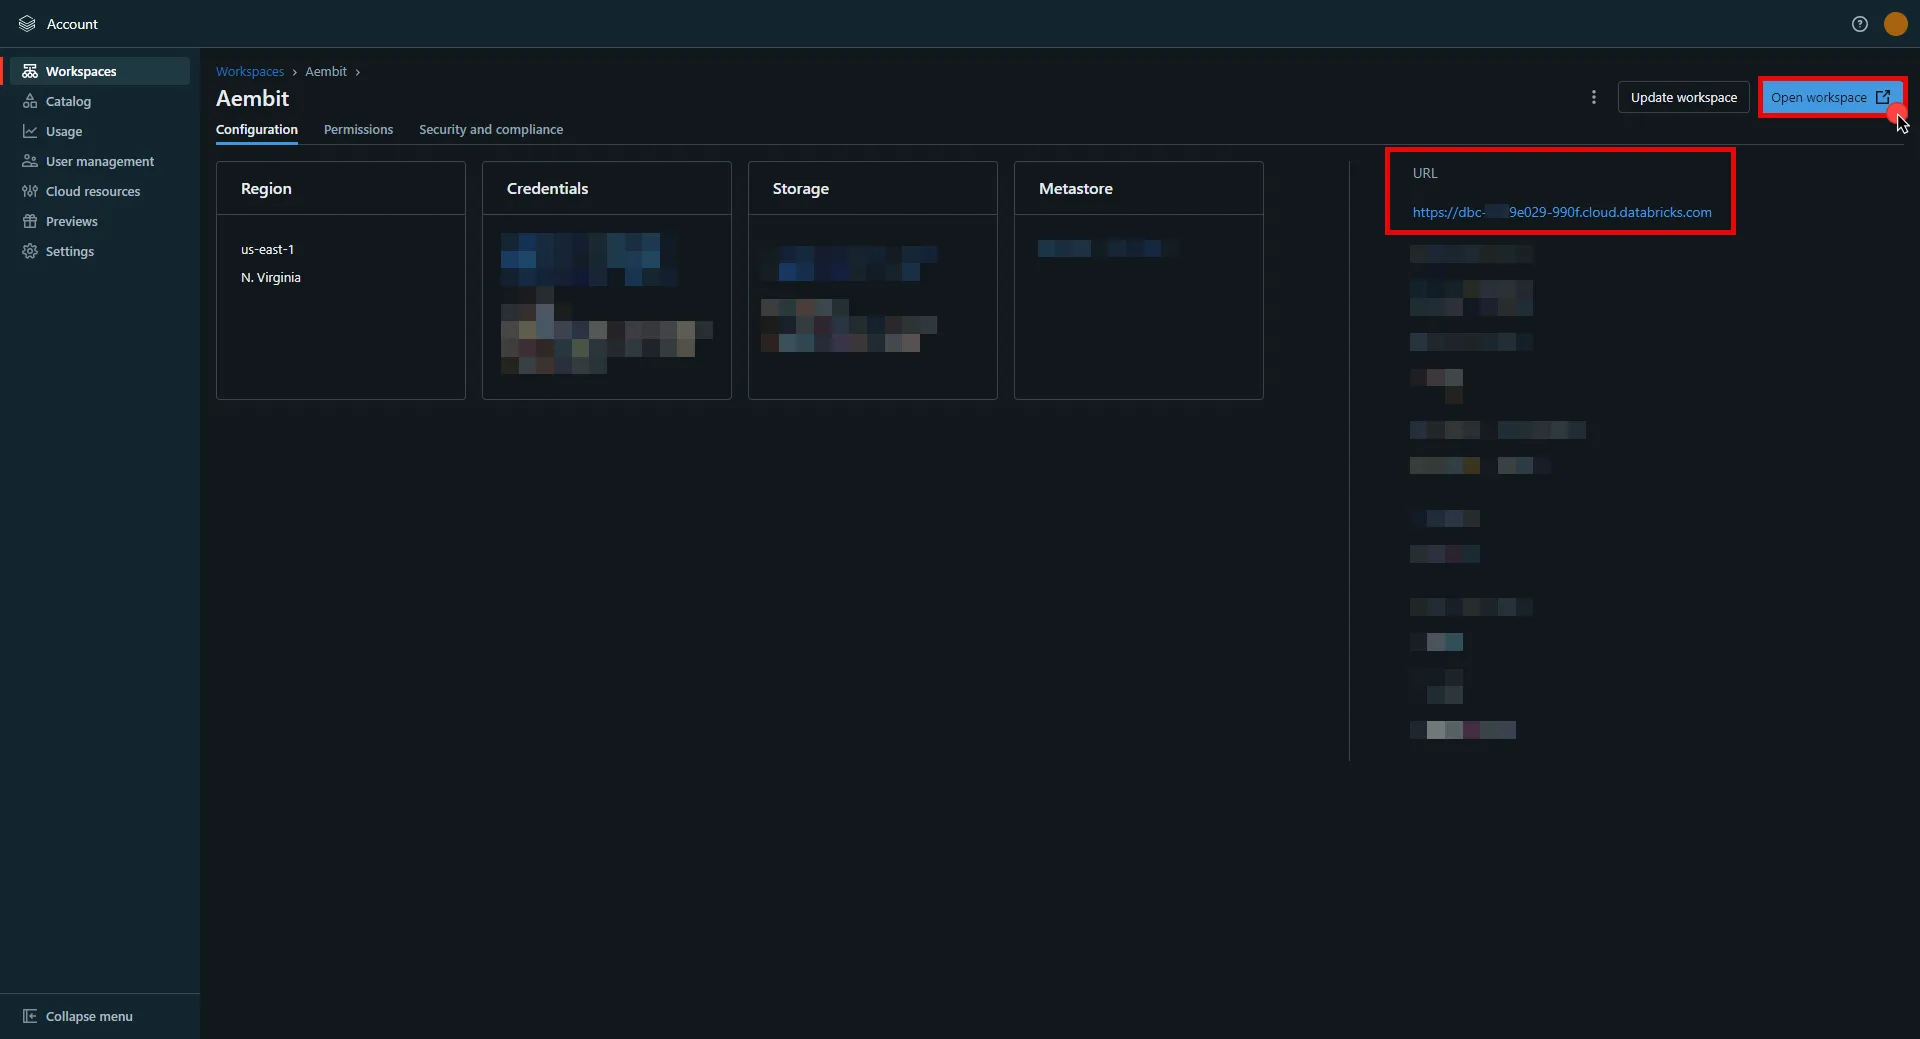Open the workspace databricks.com URL link

(x=1562, y=212)
